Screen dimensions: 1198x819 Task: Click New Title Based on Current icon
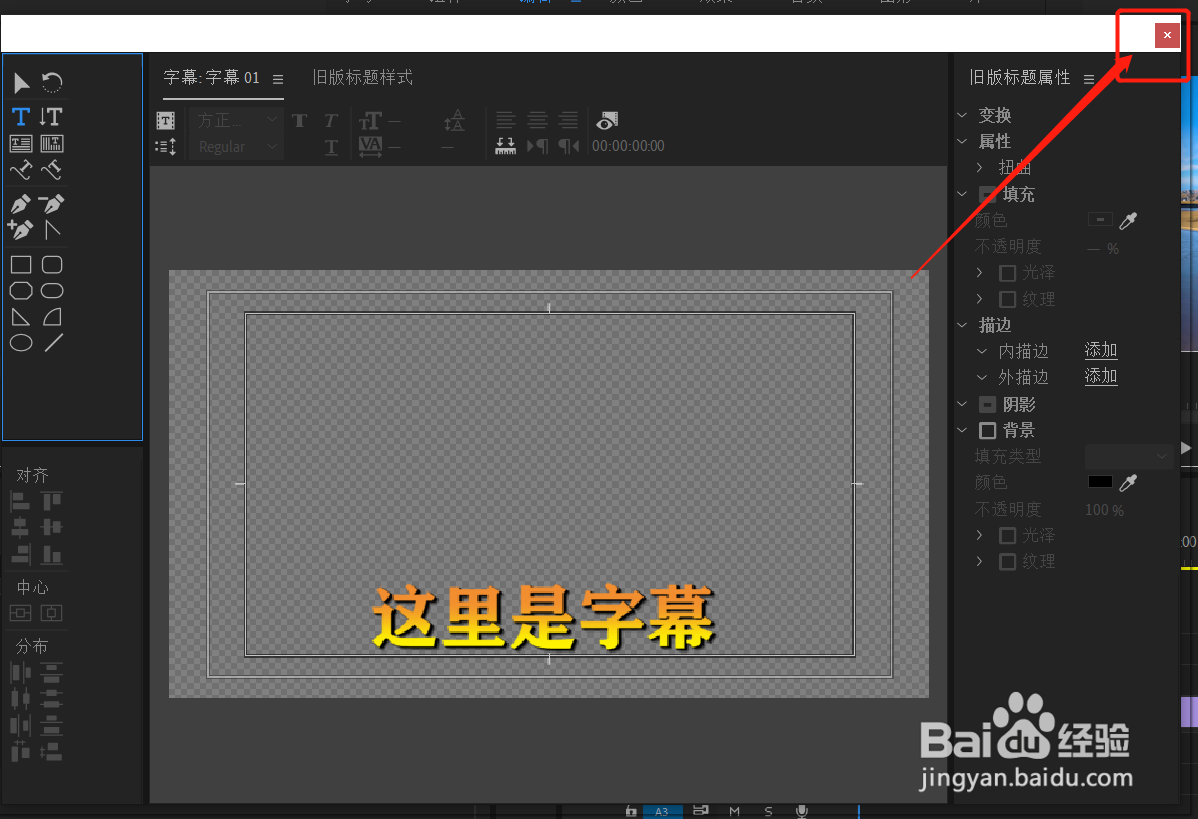click(x=166, y=121)
